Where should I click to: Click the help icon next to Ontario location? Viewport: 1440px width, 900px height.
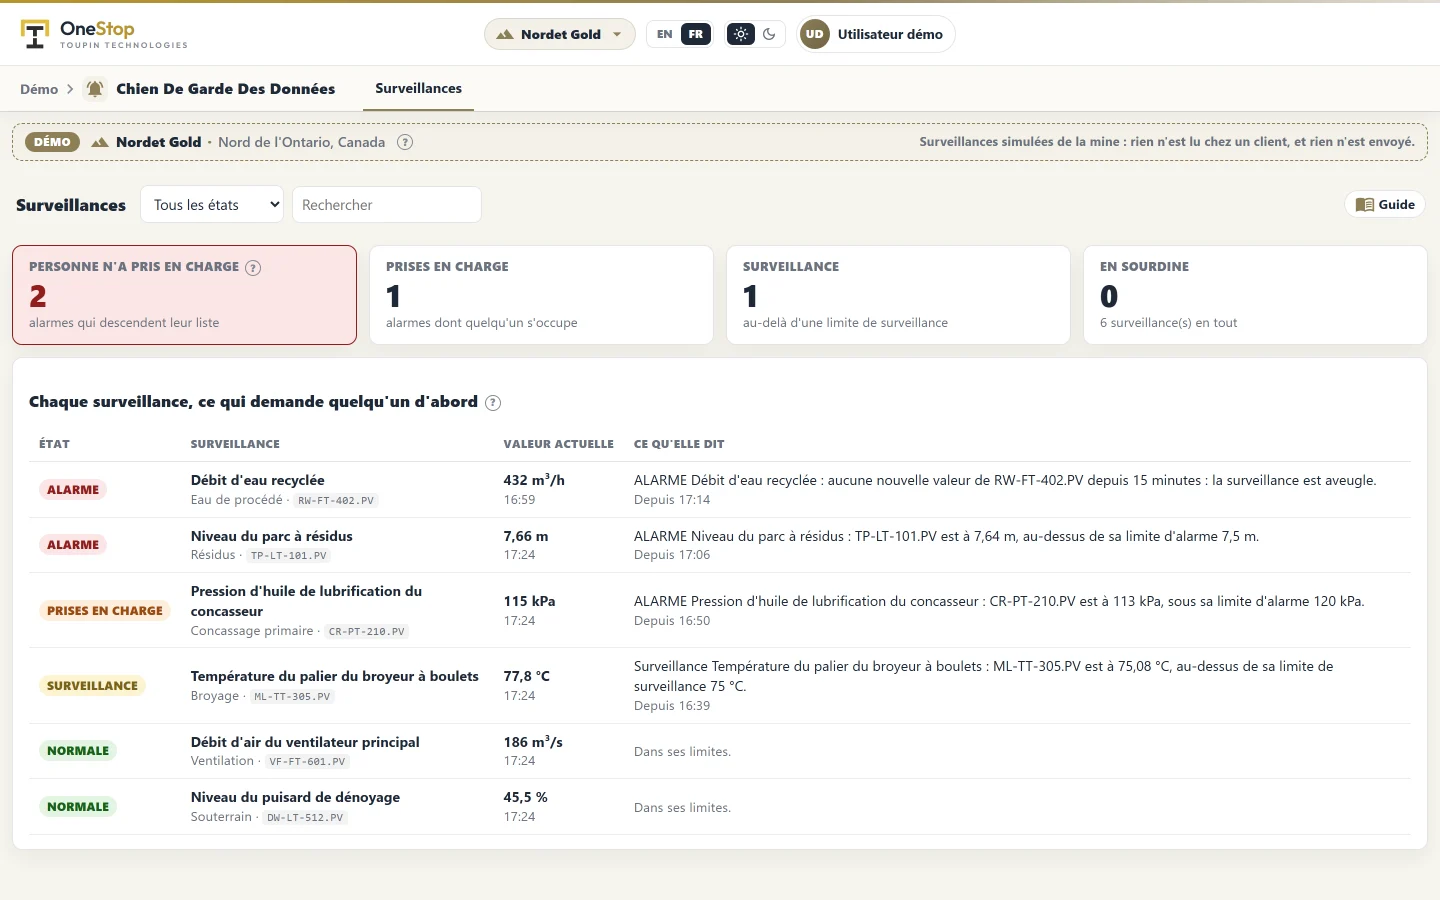[x=405, y=142]
